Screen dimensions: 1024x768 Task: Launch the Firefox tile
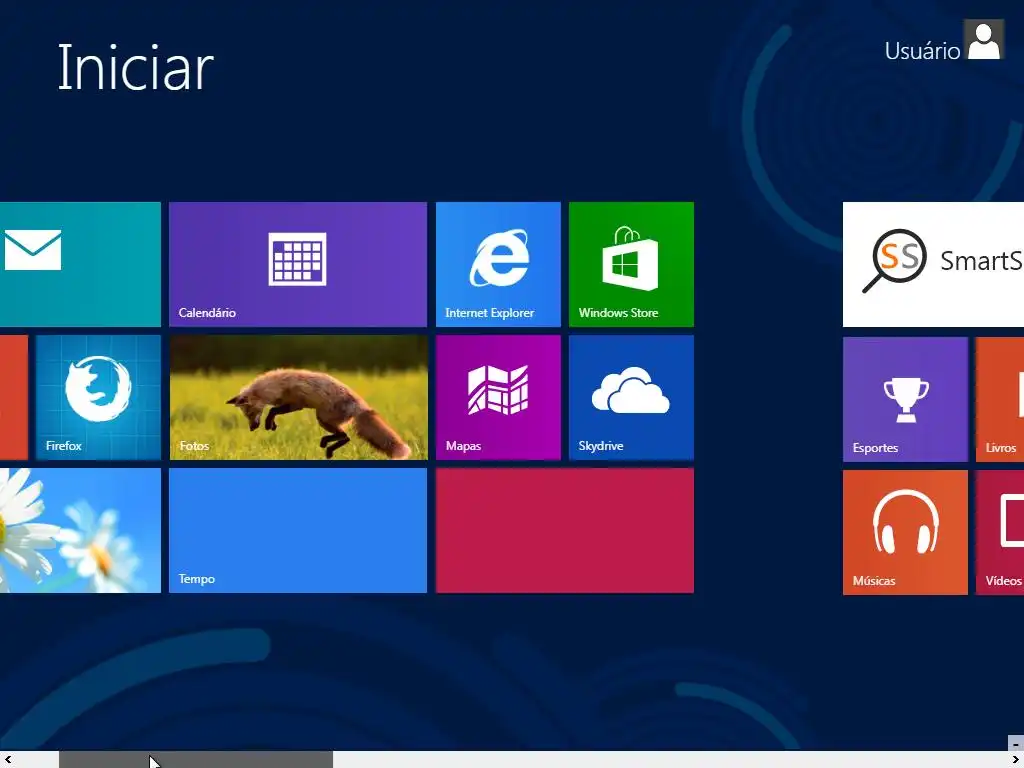98,398
